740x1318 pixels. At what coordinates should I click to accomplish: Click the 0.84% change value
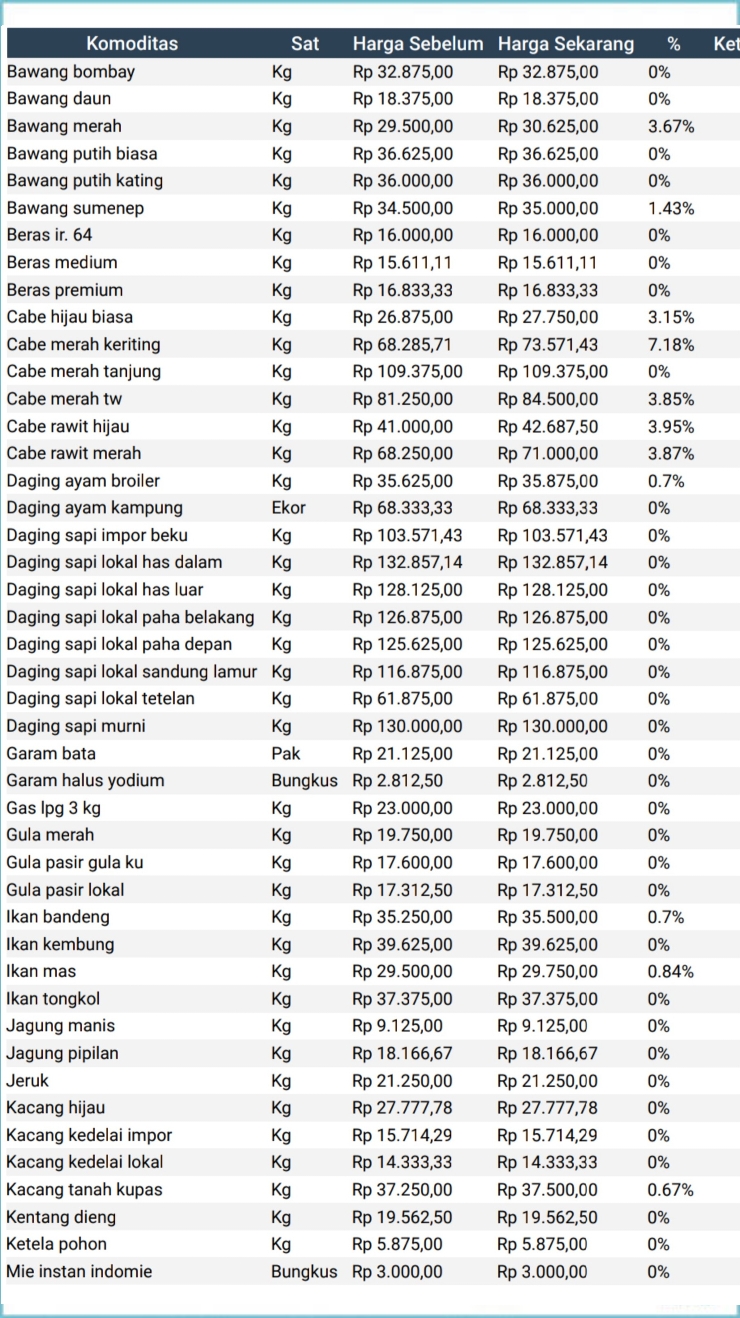670,971
